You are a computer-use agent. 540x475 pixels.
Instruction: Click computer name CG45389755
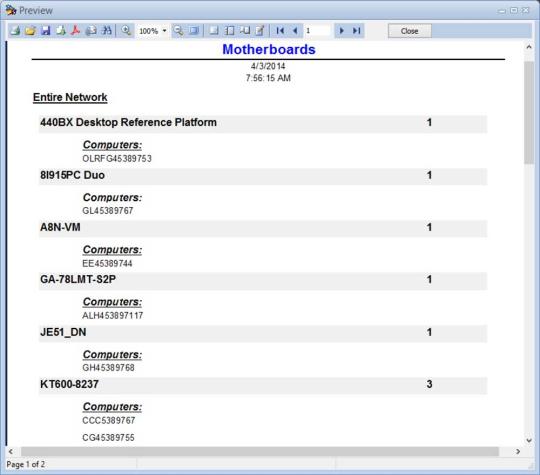(108, 438)
